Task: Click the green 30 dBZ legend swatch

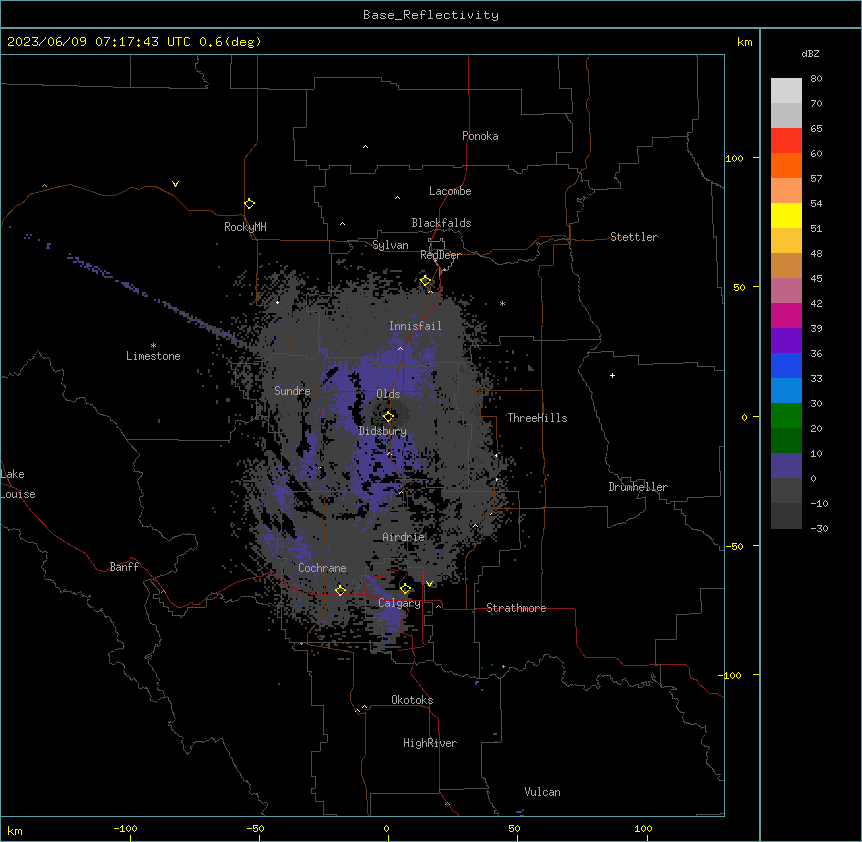Action: [786, 416]
